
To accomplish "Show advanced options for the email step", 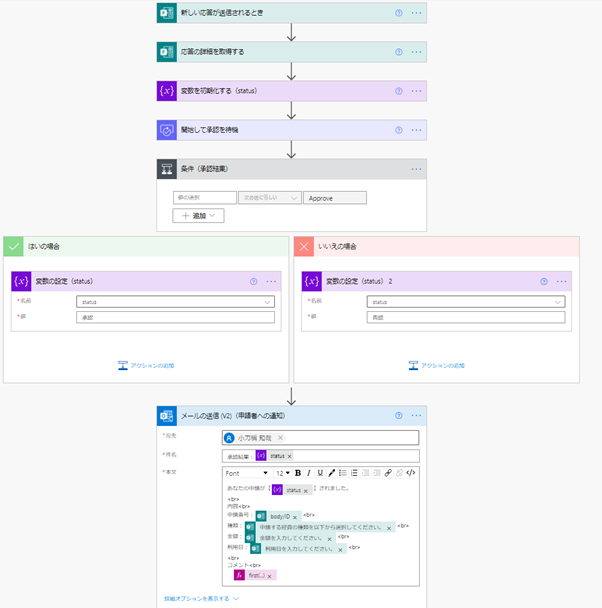I will [x=201, y=599].
